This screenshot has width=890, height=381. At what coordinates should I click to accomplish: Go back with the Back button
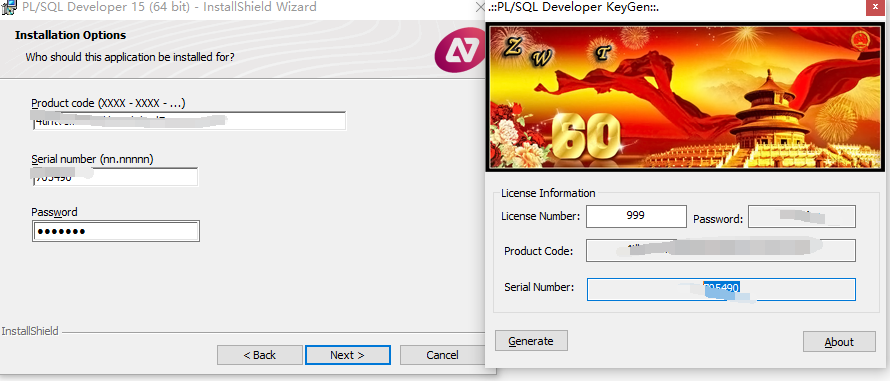(259, 355)
